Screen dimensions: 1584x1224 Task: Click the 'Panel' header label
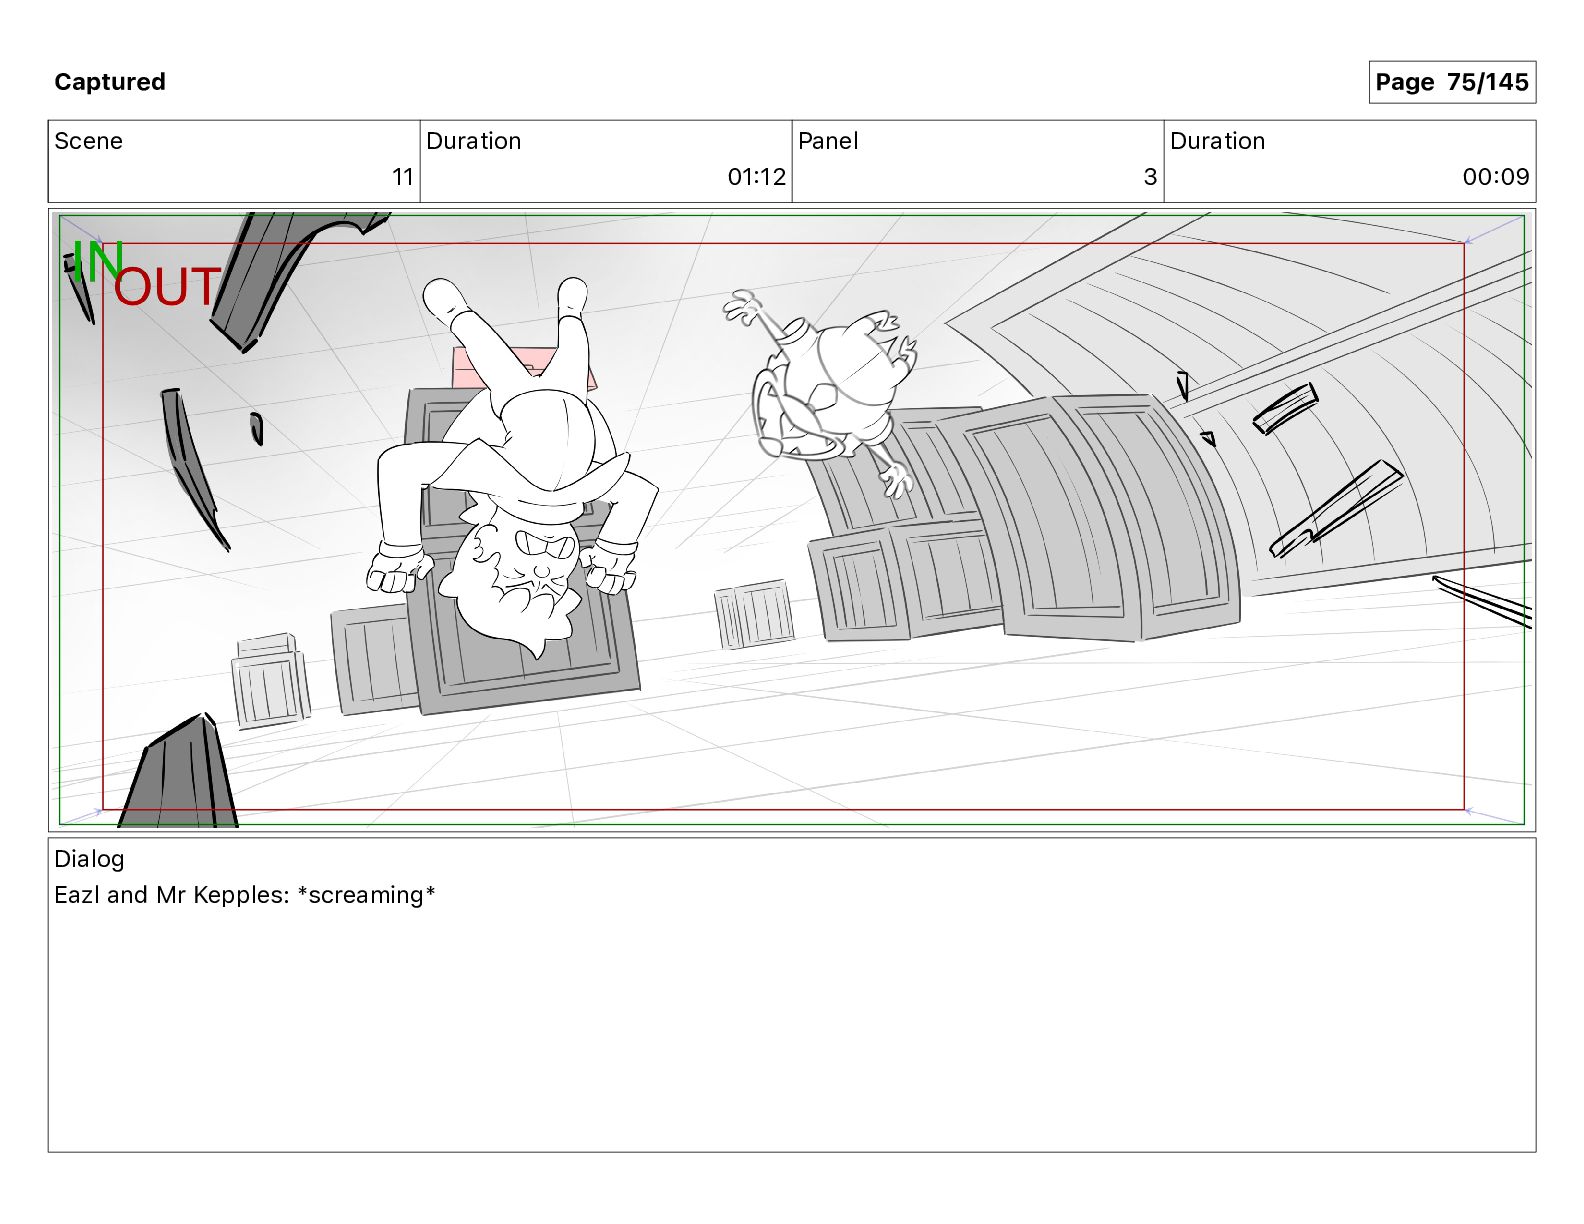(828, 141)
